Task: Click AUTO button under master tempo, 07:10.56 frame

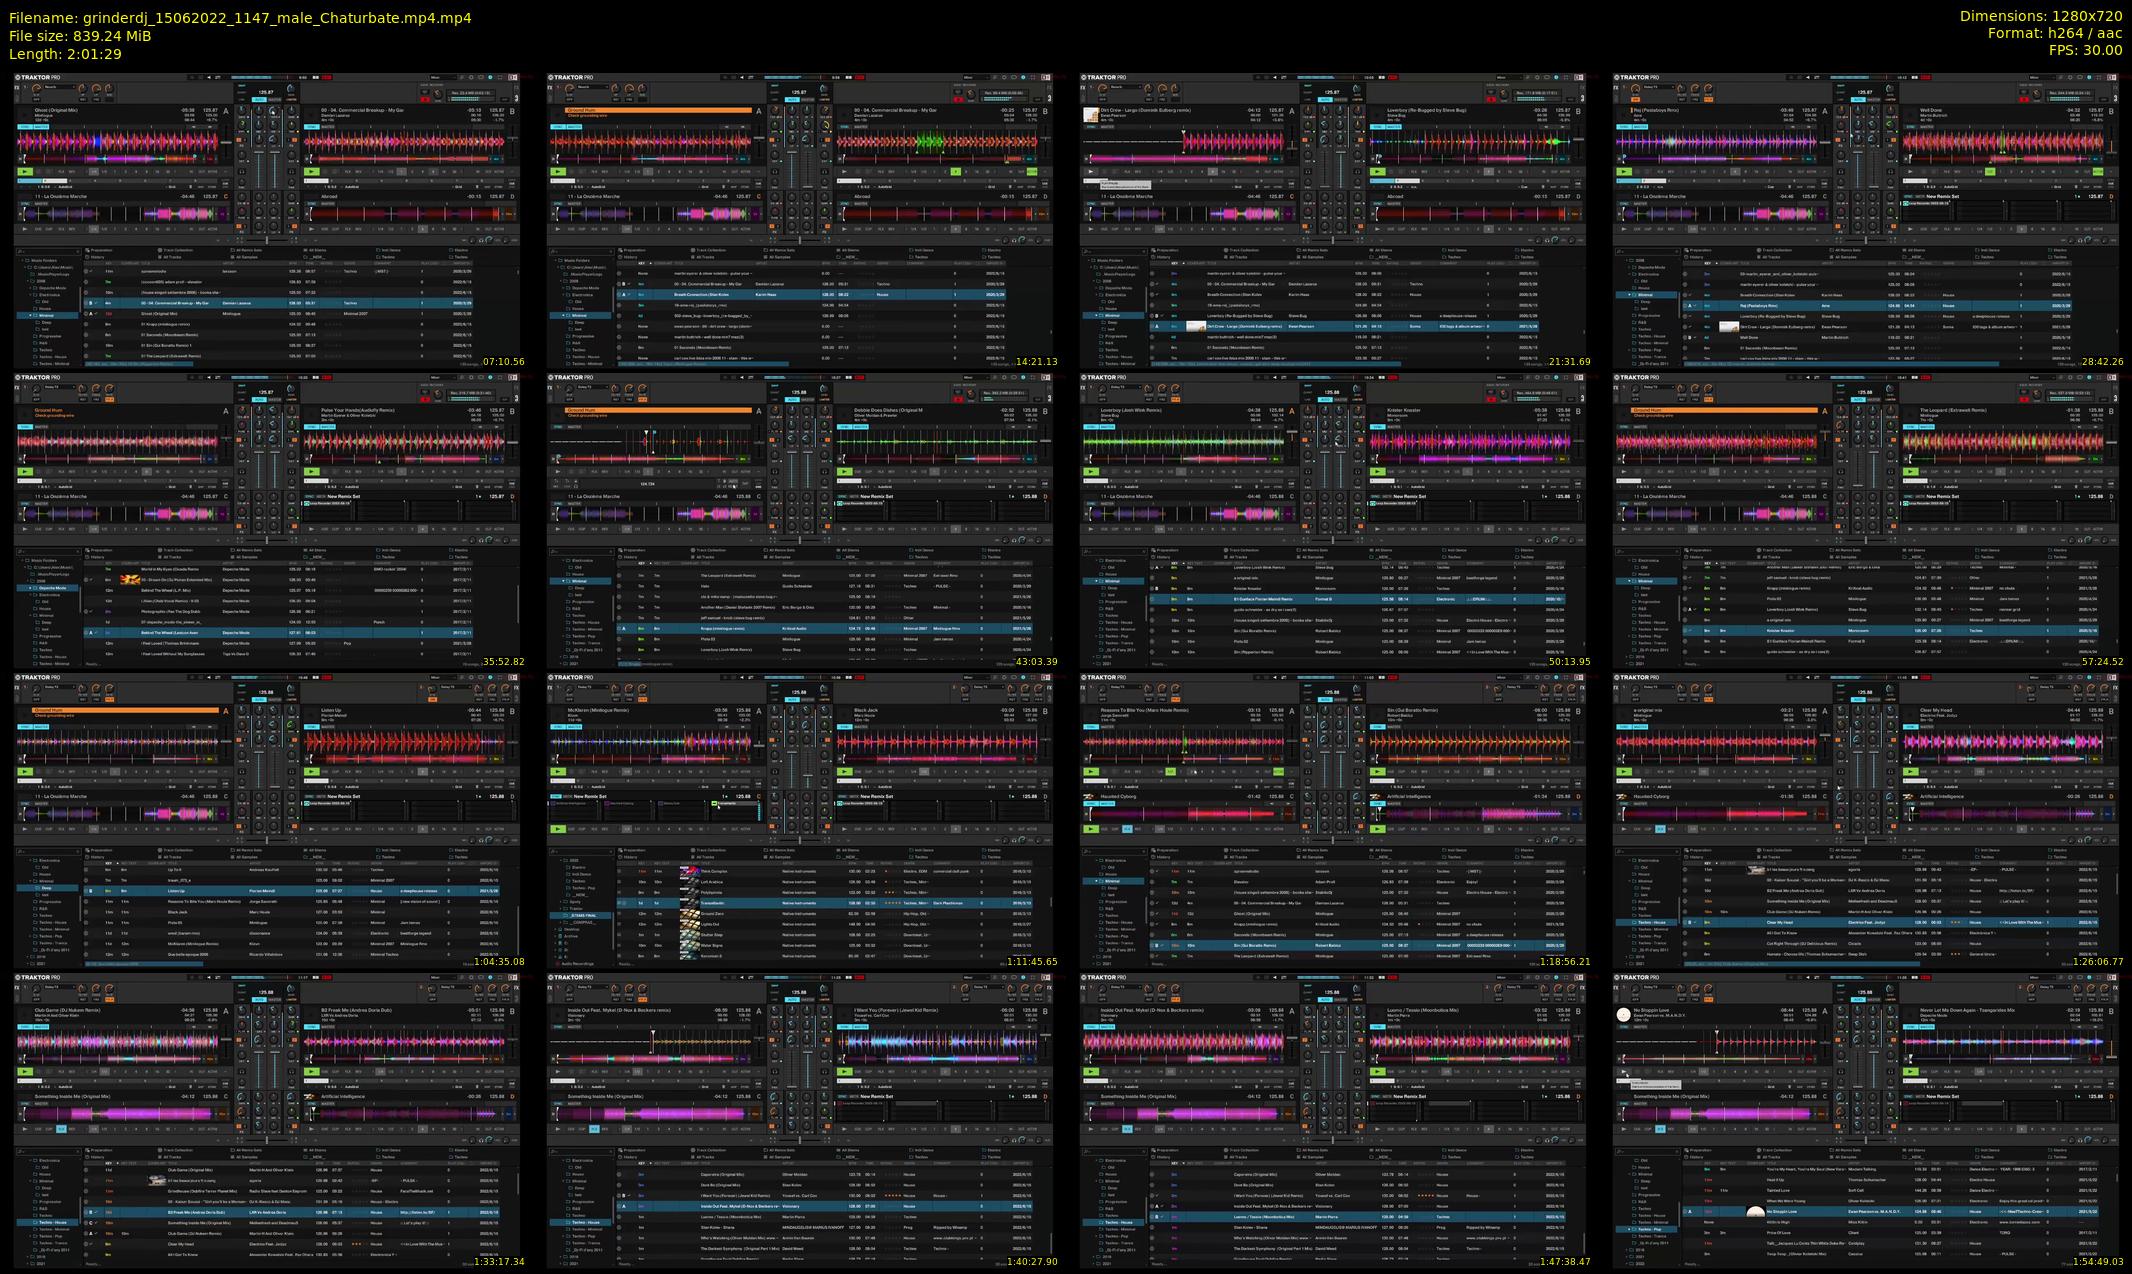Action: pyautogui.click(x=259, y=99)
